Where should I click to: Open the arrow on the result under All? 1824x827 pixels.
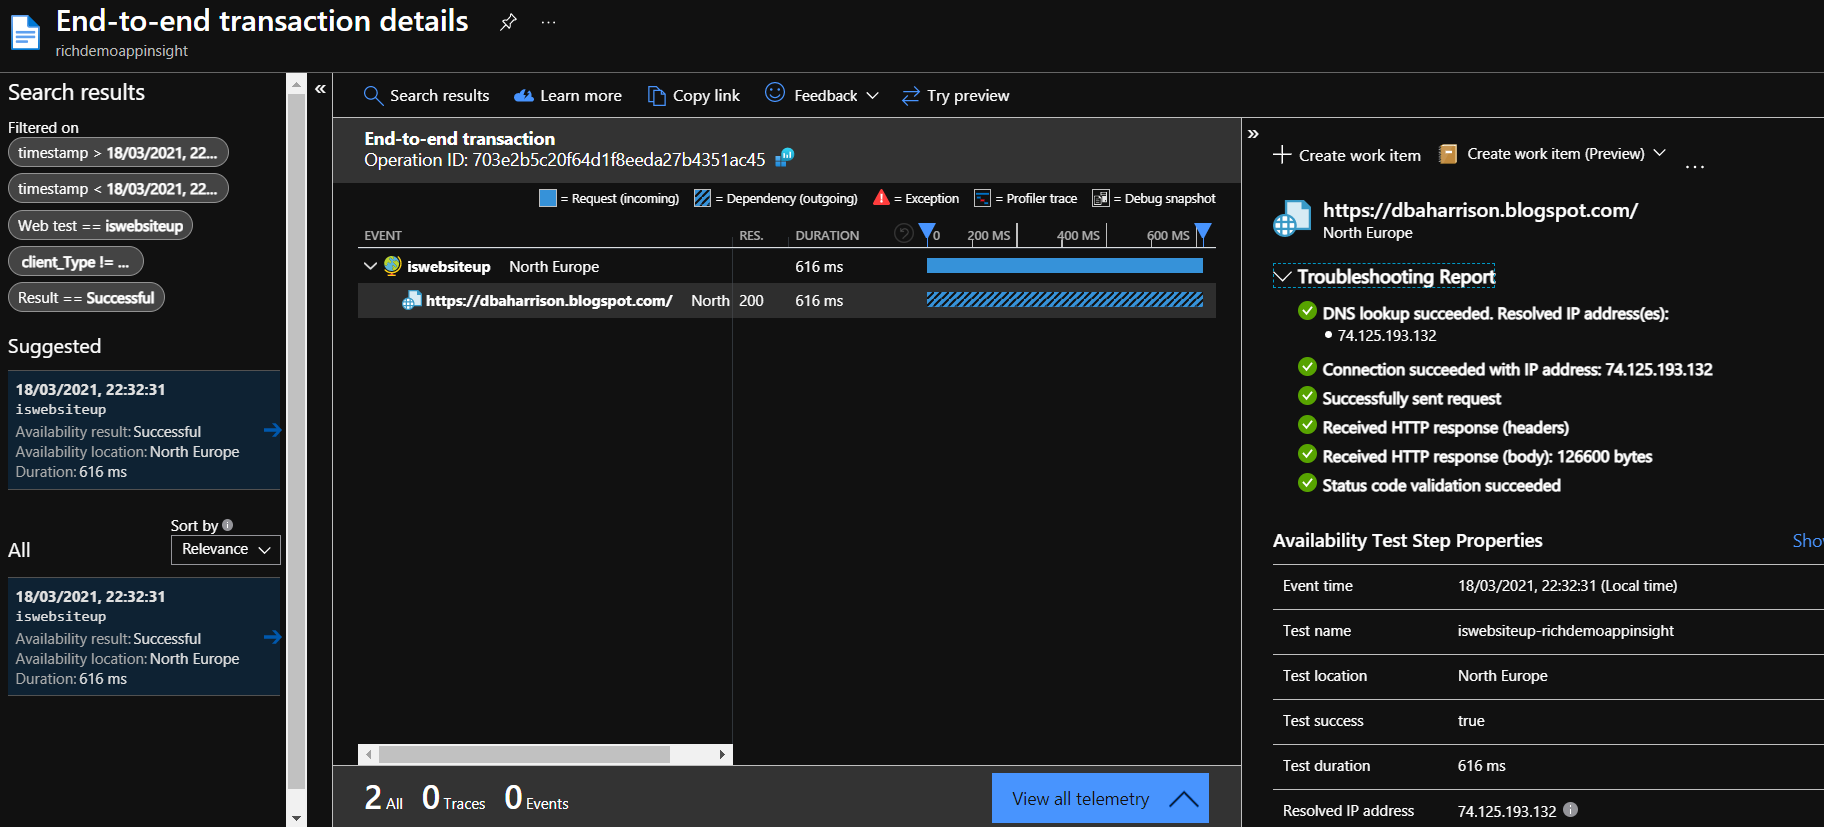[272, 637]
